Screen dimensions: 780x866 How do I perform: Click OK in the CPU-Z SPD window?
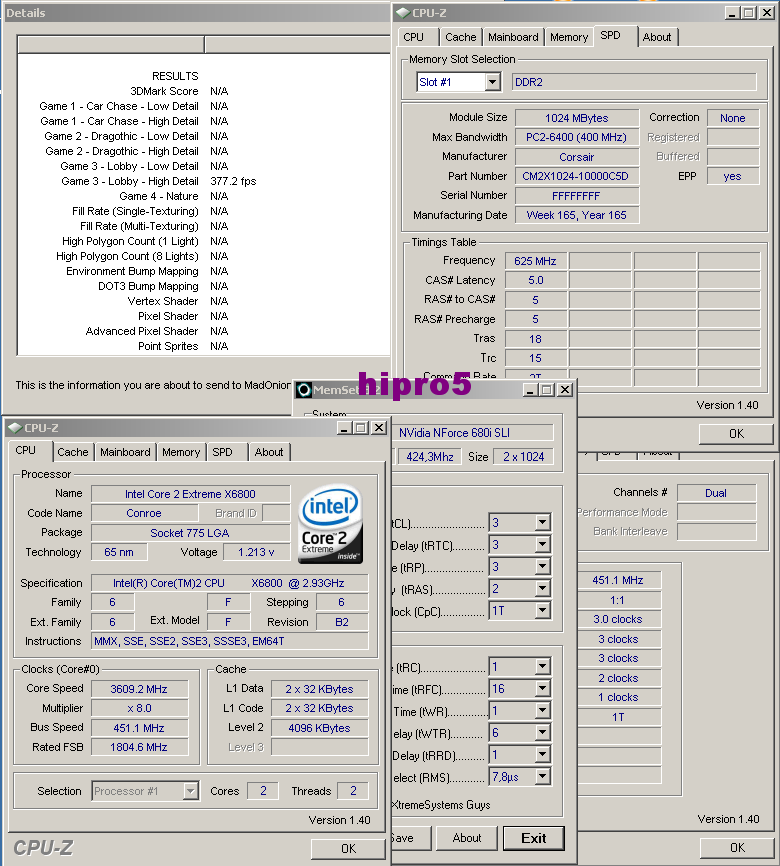[x=736, y=434]
